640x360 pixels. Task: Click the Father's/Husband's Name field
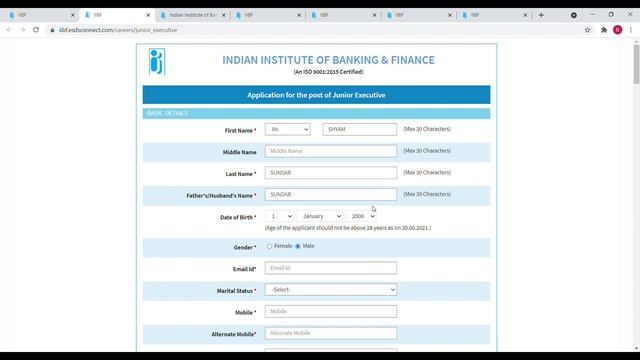coord(331,194)
